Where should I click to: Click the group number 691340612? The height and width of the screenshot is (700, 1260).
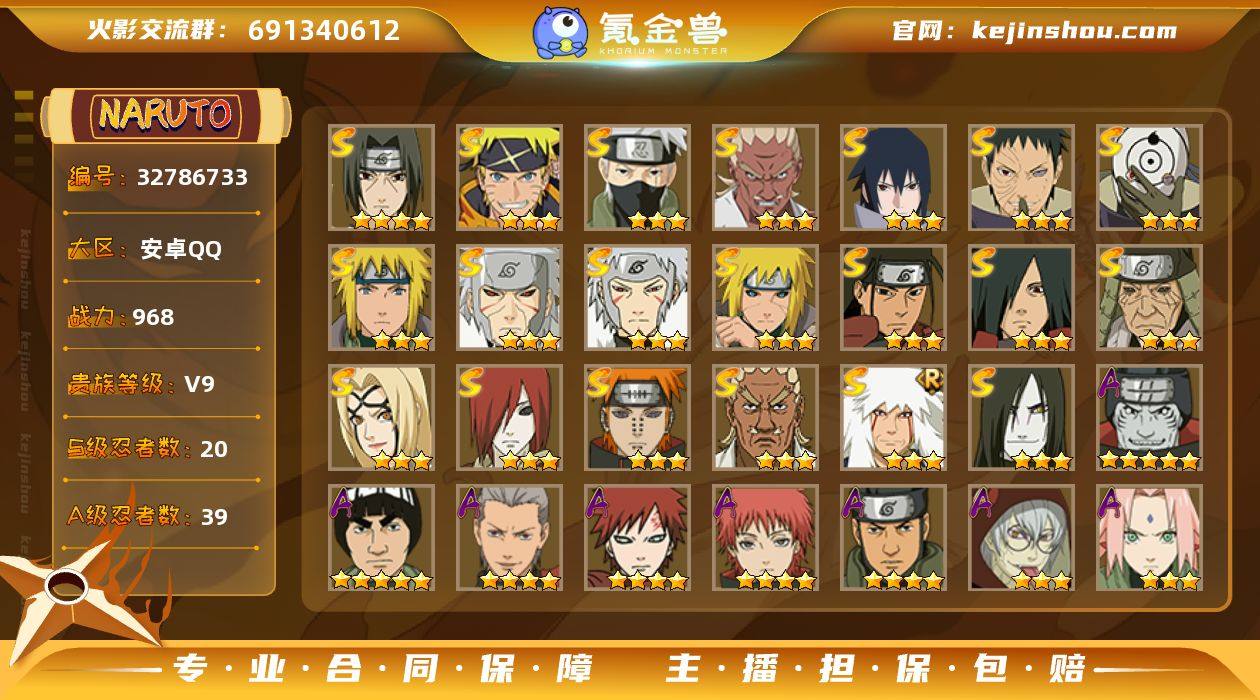pyautogui.click(x=324, y=31)
